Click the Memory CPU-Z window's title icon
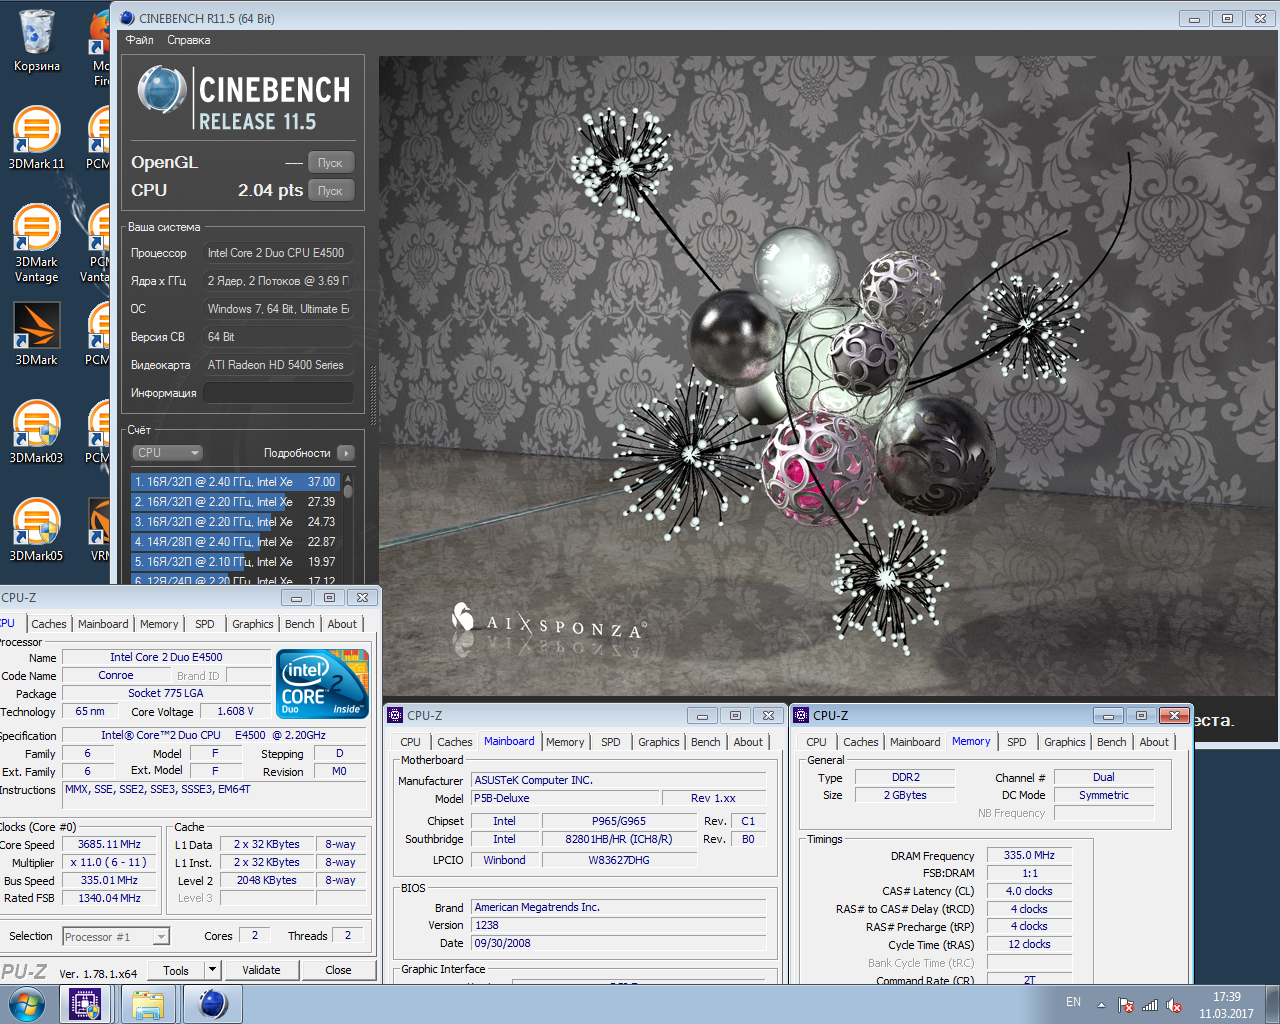 pos(801,715)
